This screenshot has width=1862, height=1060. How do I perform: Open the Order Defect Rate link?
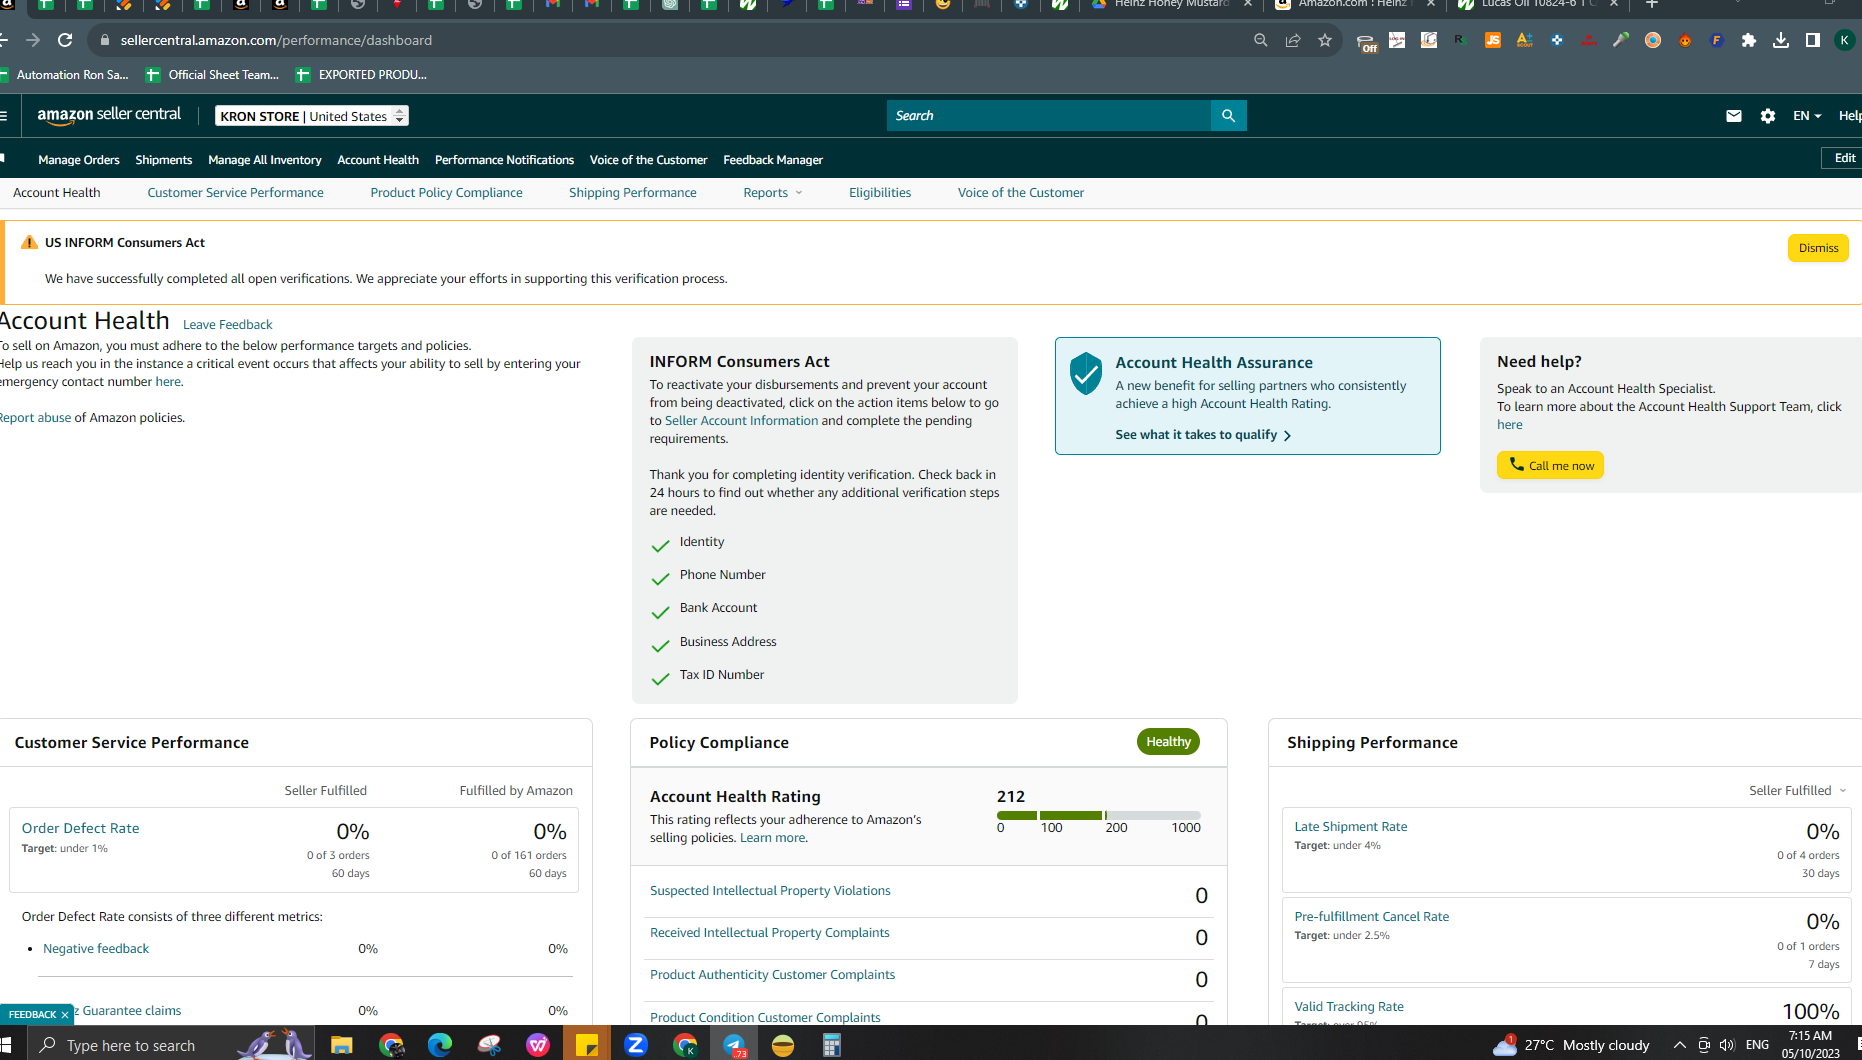[81, 828]
